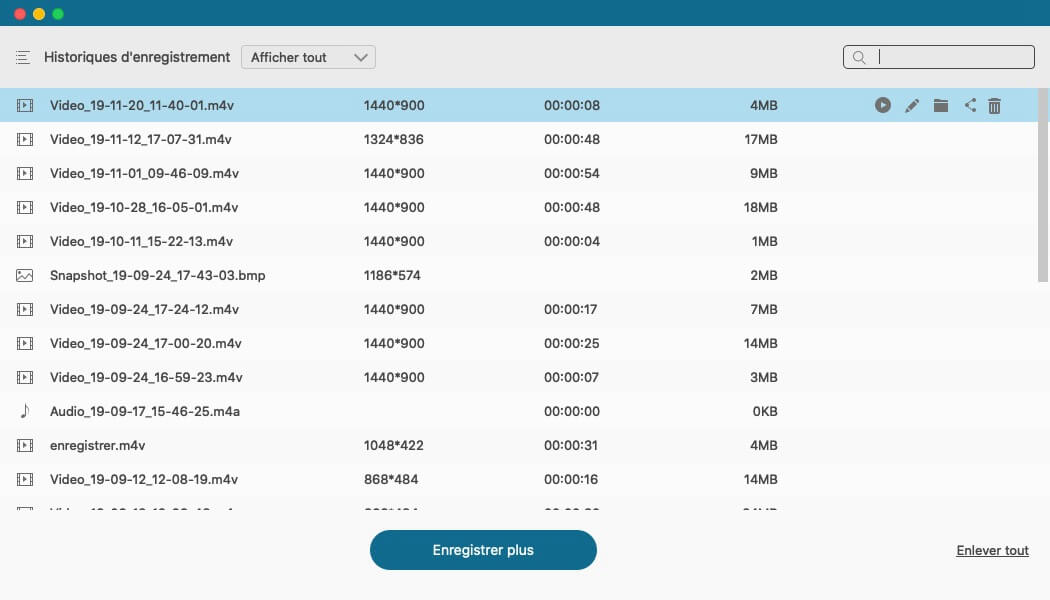This screenshot has height=600, width=1050.
Task: Select file Snapshot_19-09-24_17-43-03.bmp
Action: point(157,275)
